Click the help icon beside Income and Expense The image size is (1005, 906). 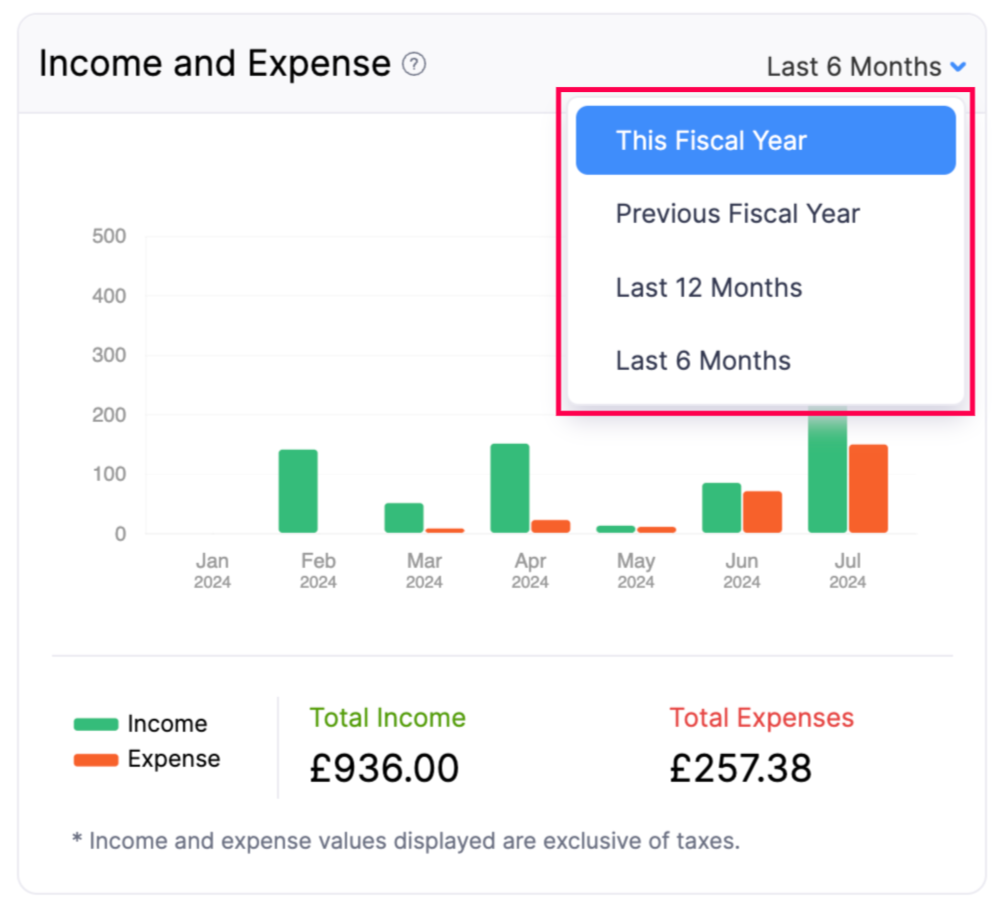tap(416, 64)
